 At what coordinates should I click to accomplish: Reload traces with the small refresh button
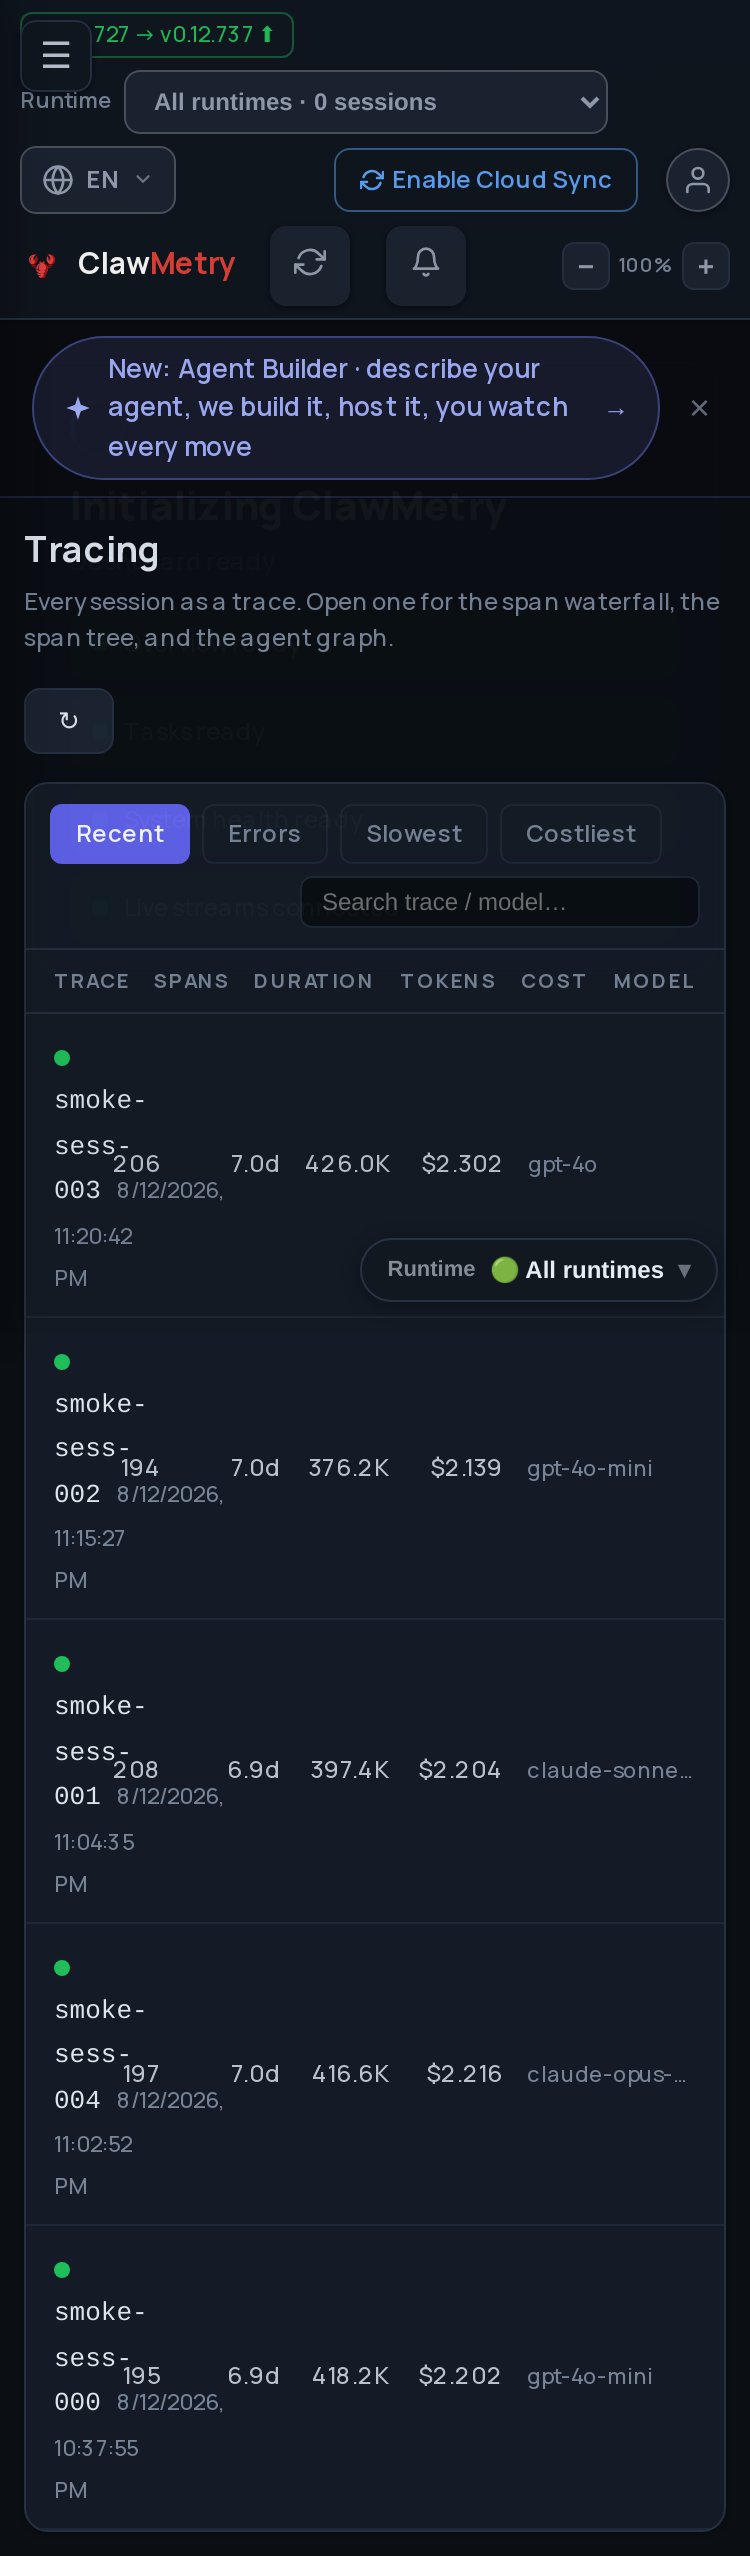tap(69, 721)
